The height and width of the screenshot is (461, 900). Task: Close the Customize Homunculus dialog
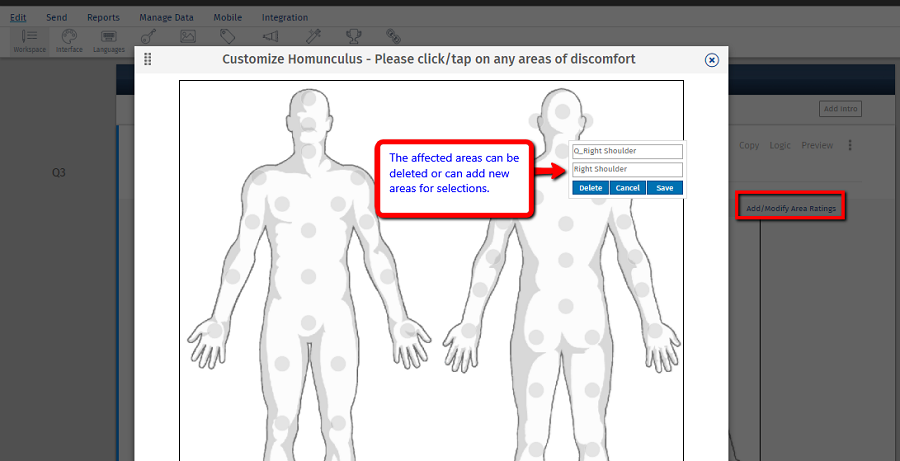(x=712, y=60)
